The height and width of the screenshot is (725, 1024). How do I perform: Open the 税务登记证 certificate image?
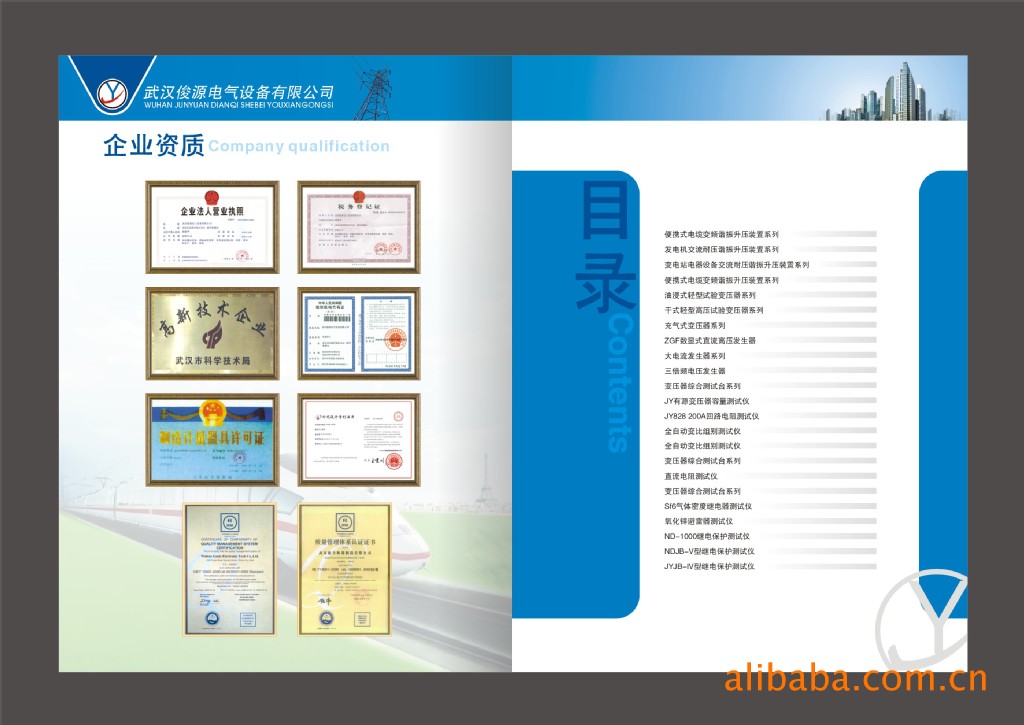coord(359,227)
